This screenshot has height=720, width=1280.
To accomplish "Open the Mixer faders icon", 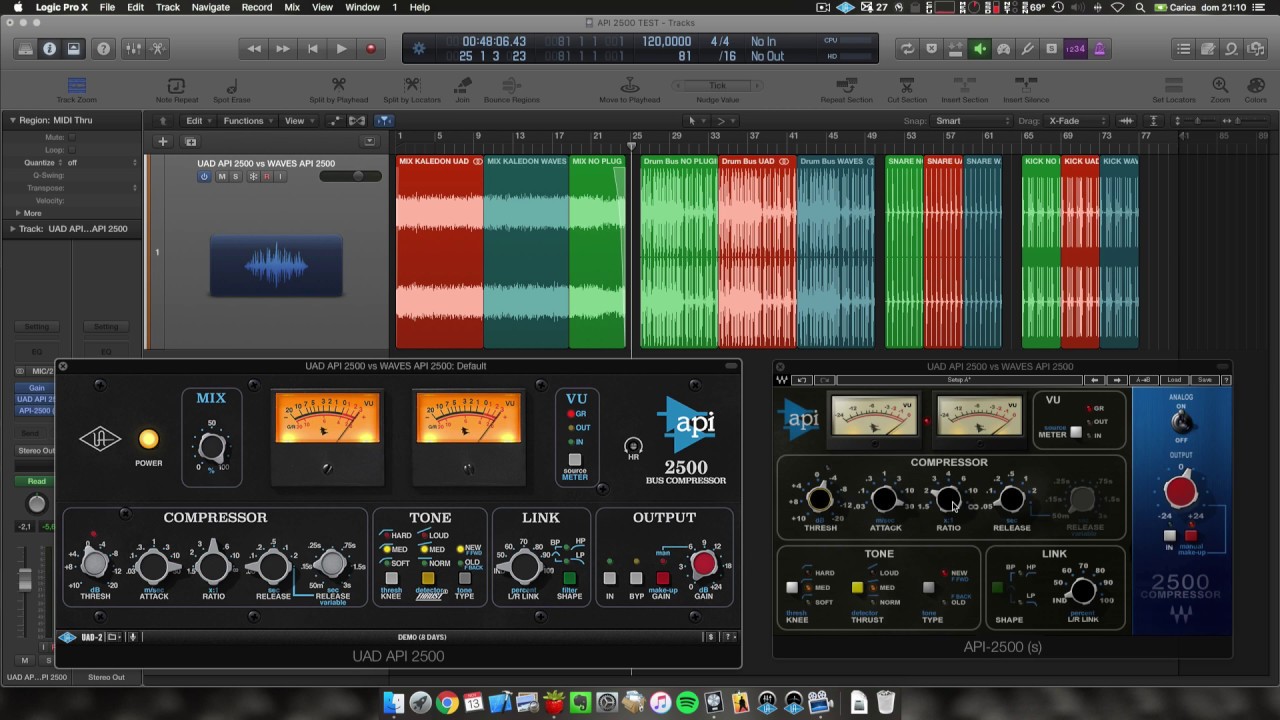I will click(134, 48).
